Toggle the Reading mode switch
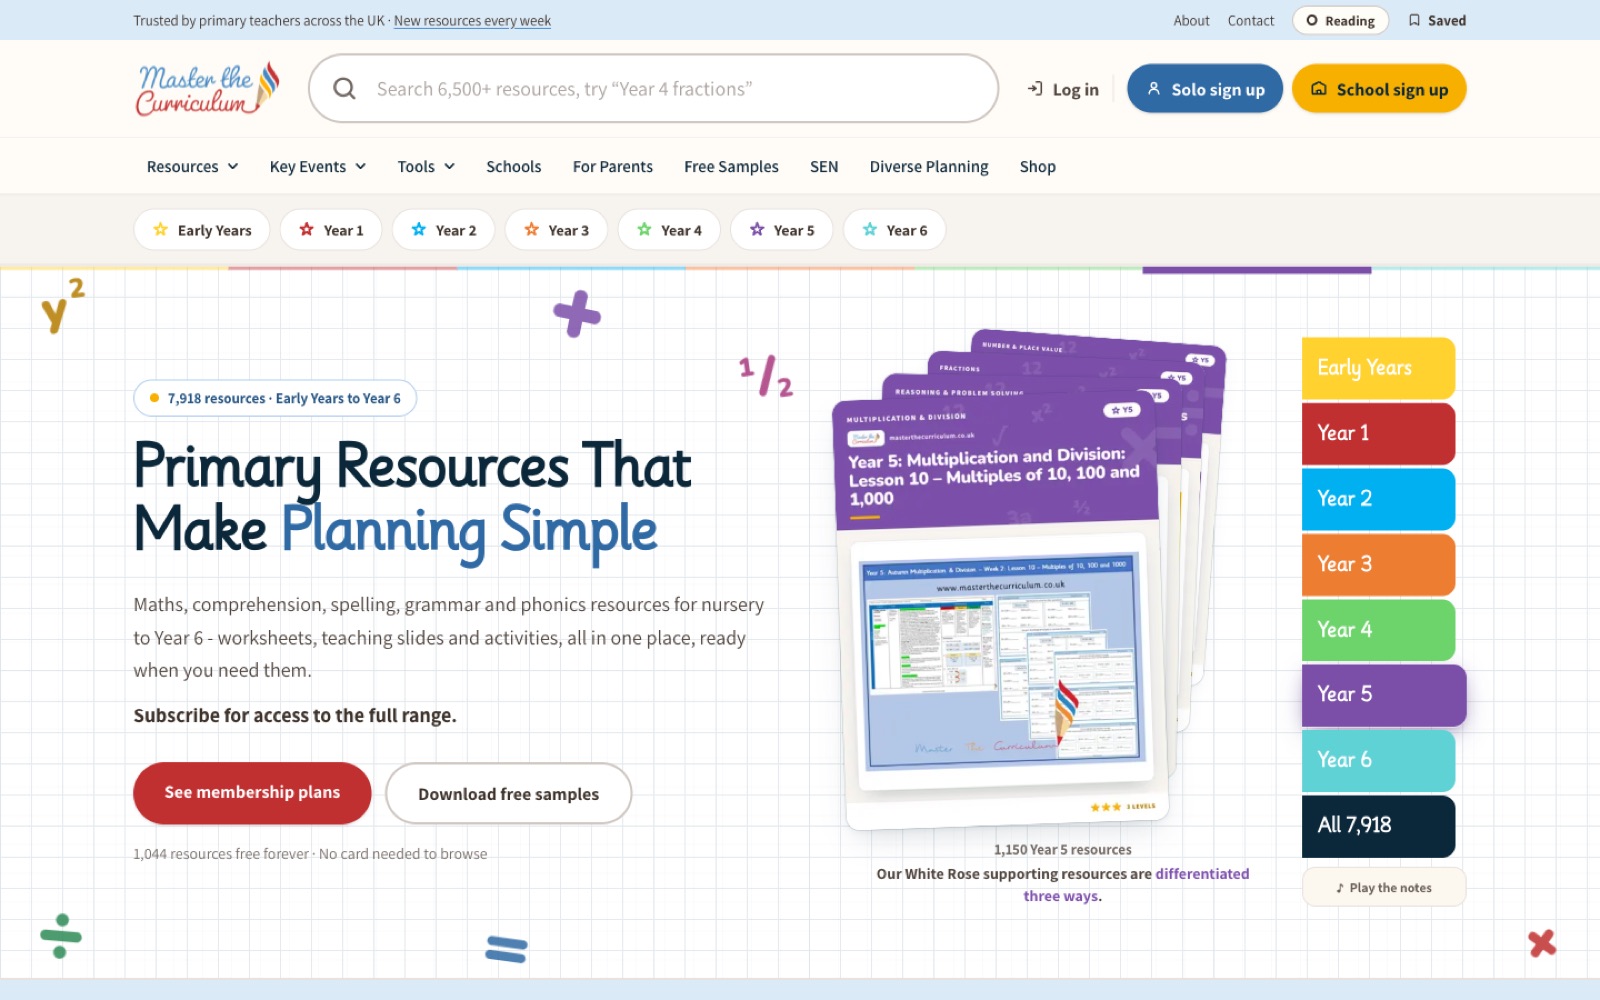Image resolution: width=1600 pixels, height=1000 pixels. (x=1340, y=20)
